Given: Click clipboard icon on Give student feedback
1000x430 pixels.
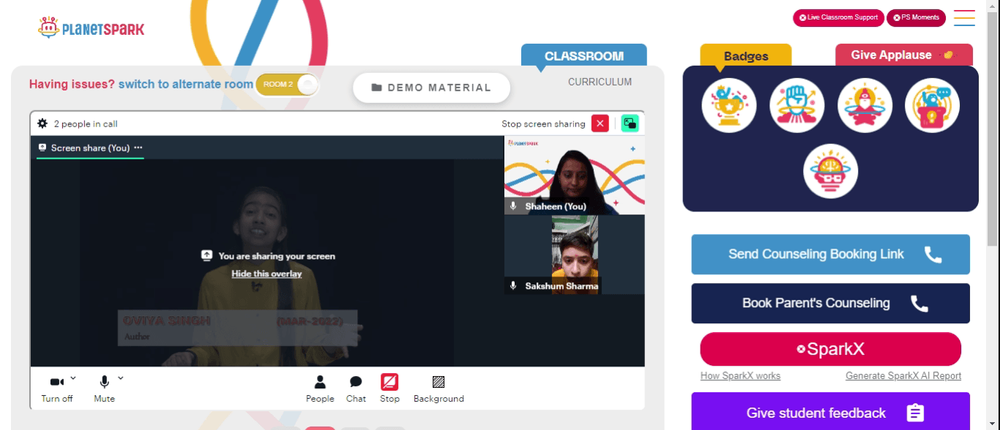Looking at the screenshot, I should [915, 413].
